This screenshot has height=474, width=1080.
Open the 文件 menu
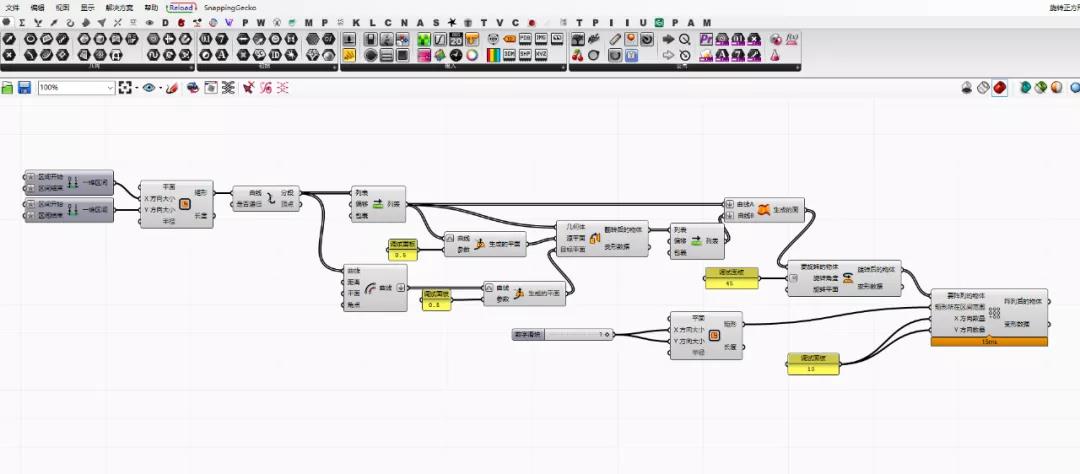coord(12,7)
